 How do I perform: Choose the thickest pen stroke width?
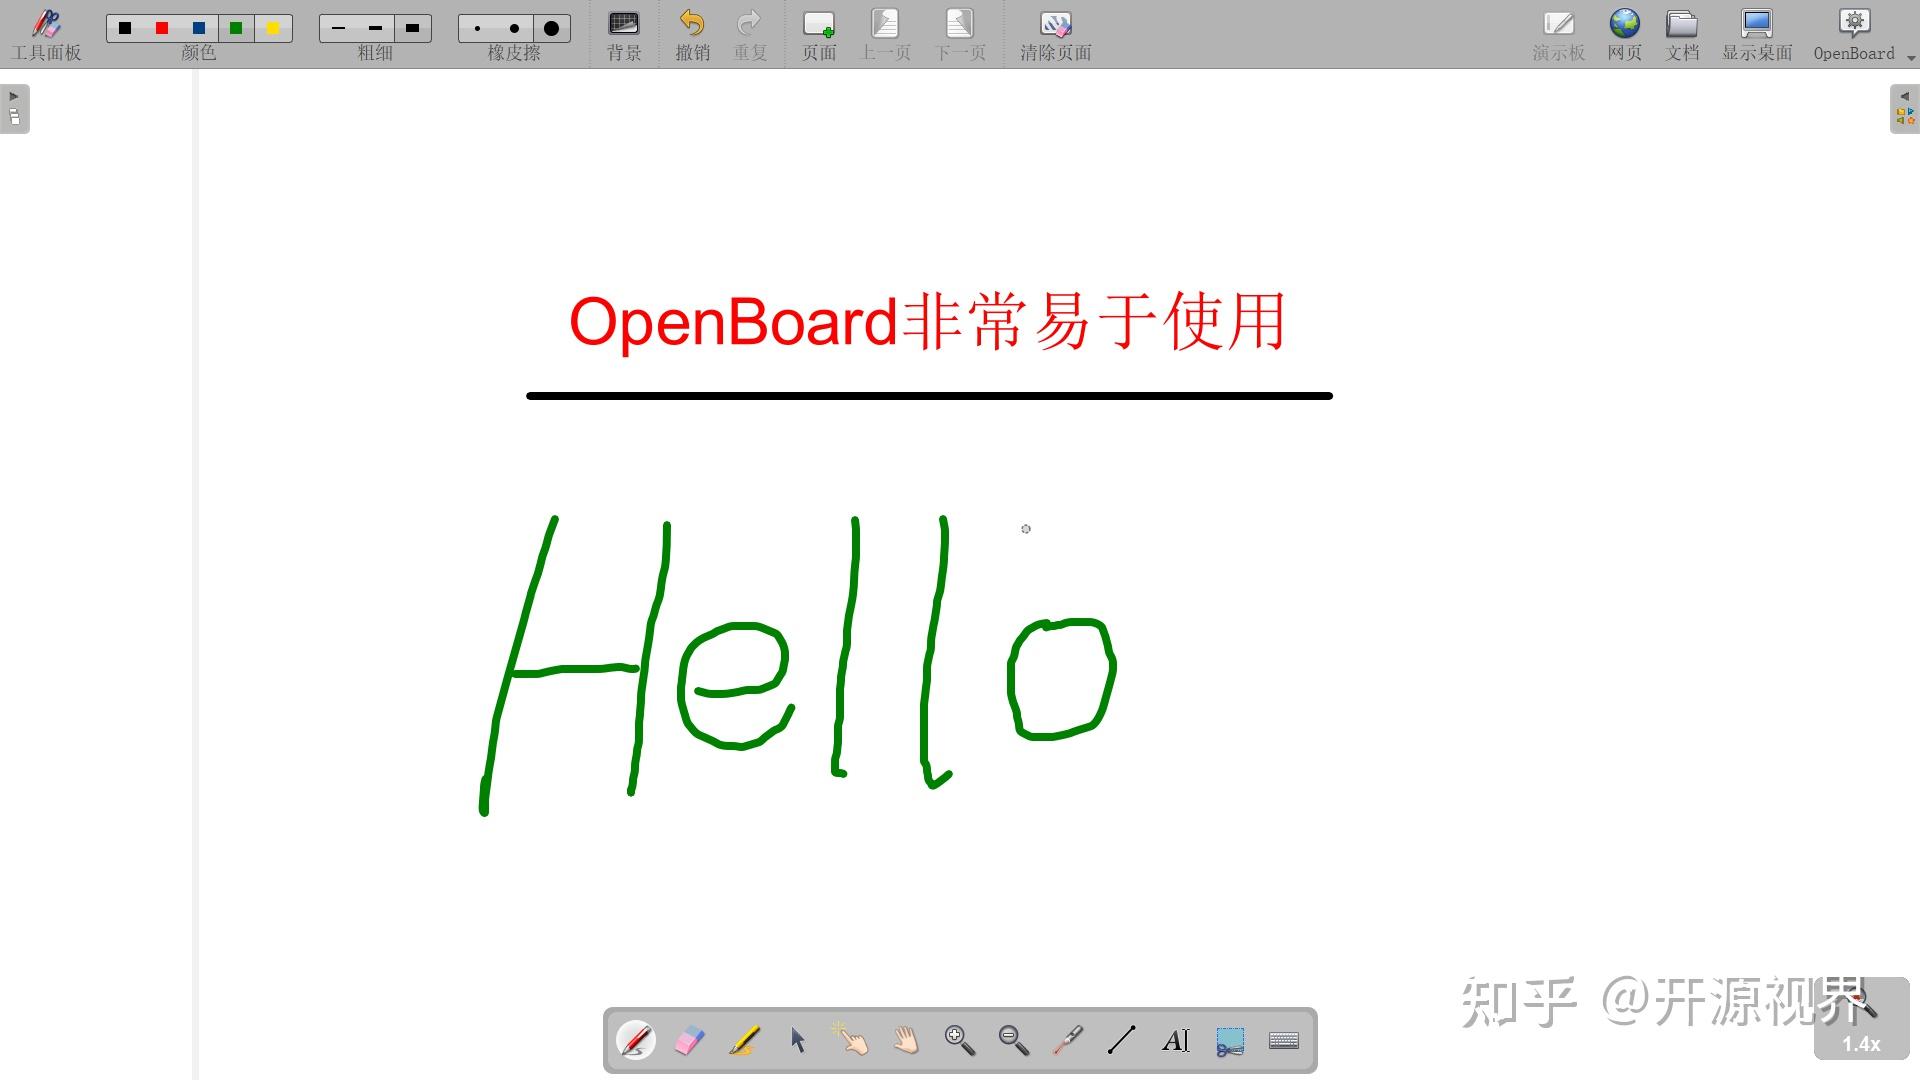(x=411, y=28)
